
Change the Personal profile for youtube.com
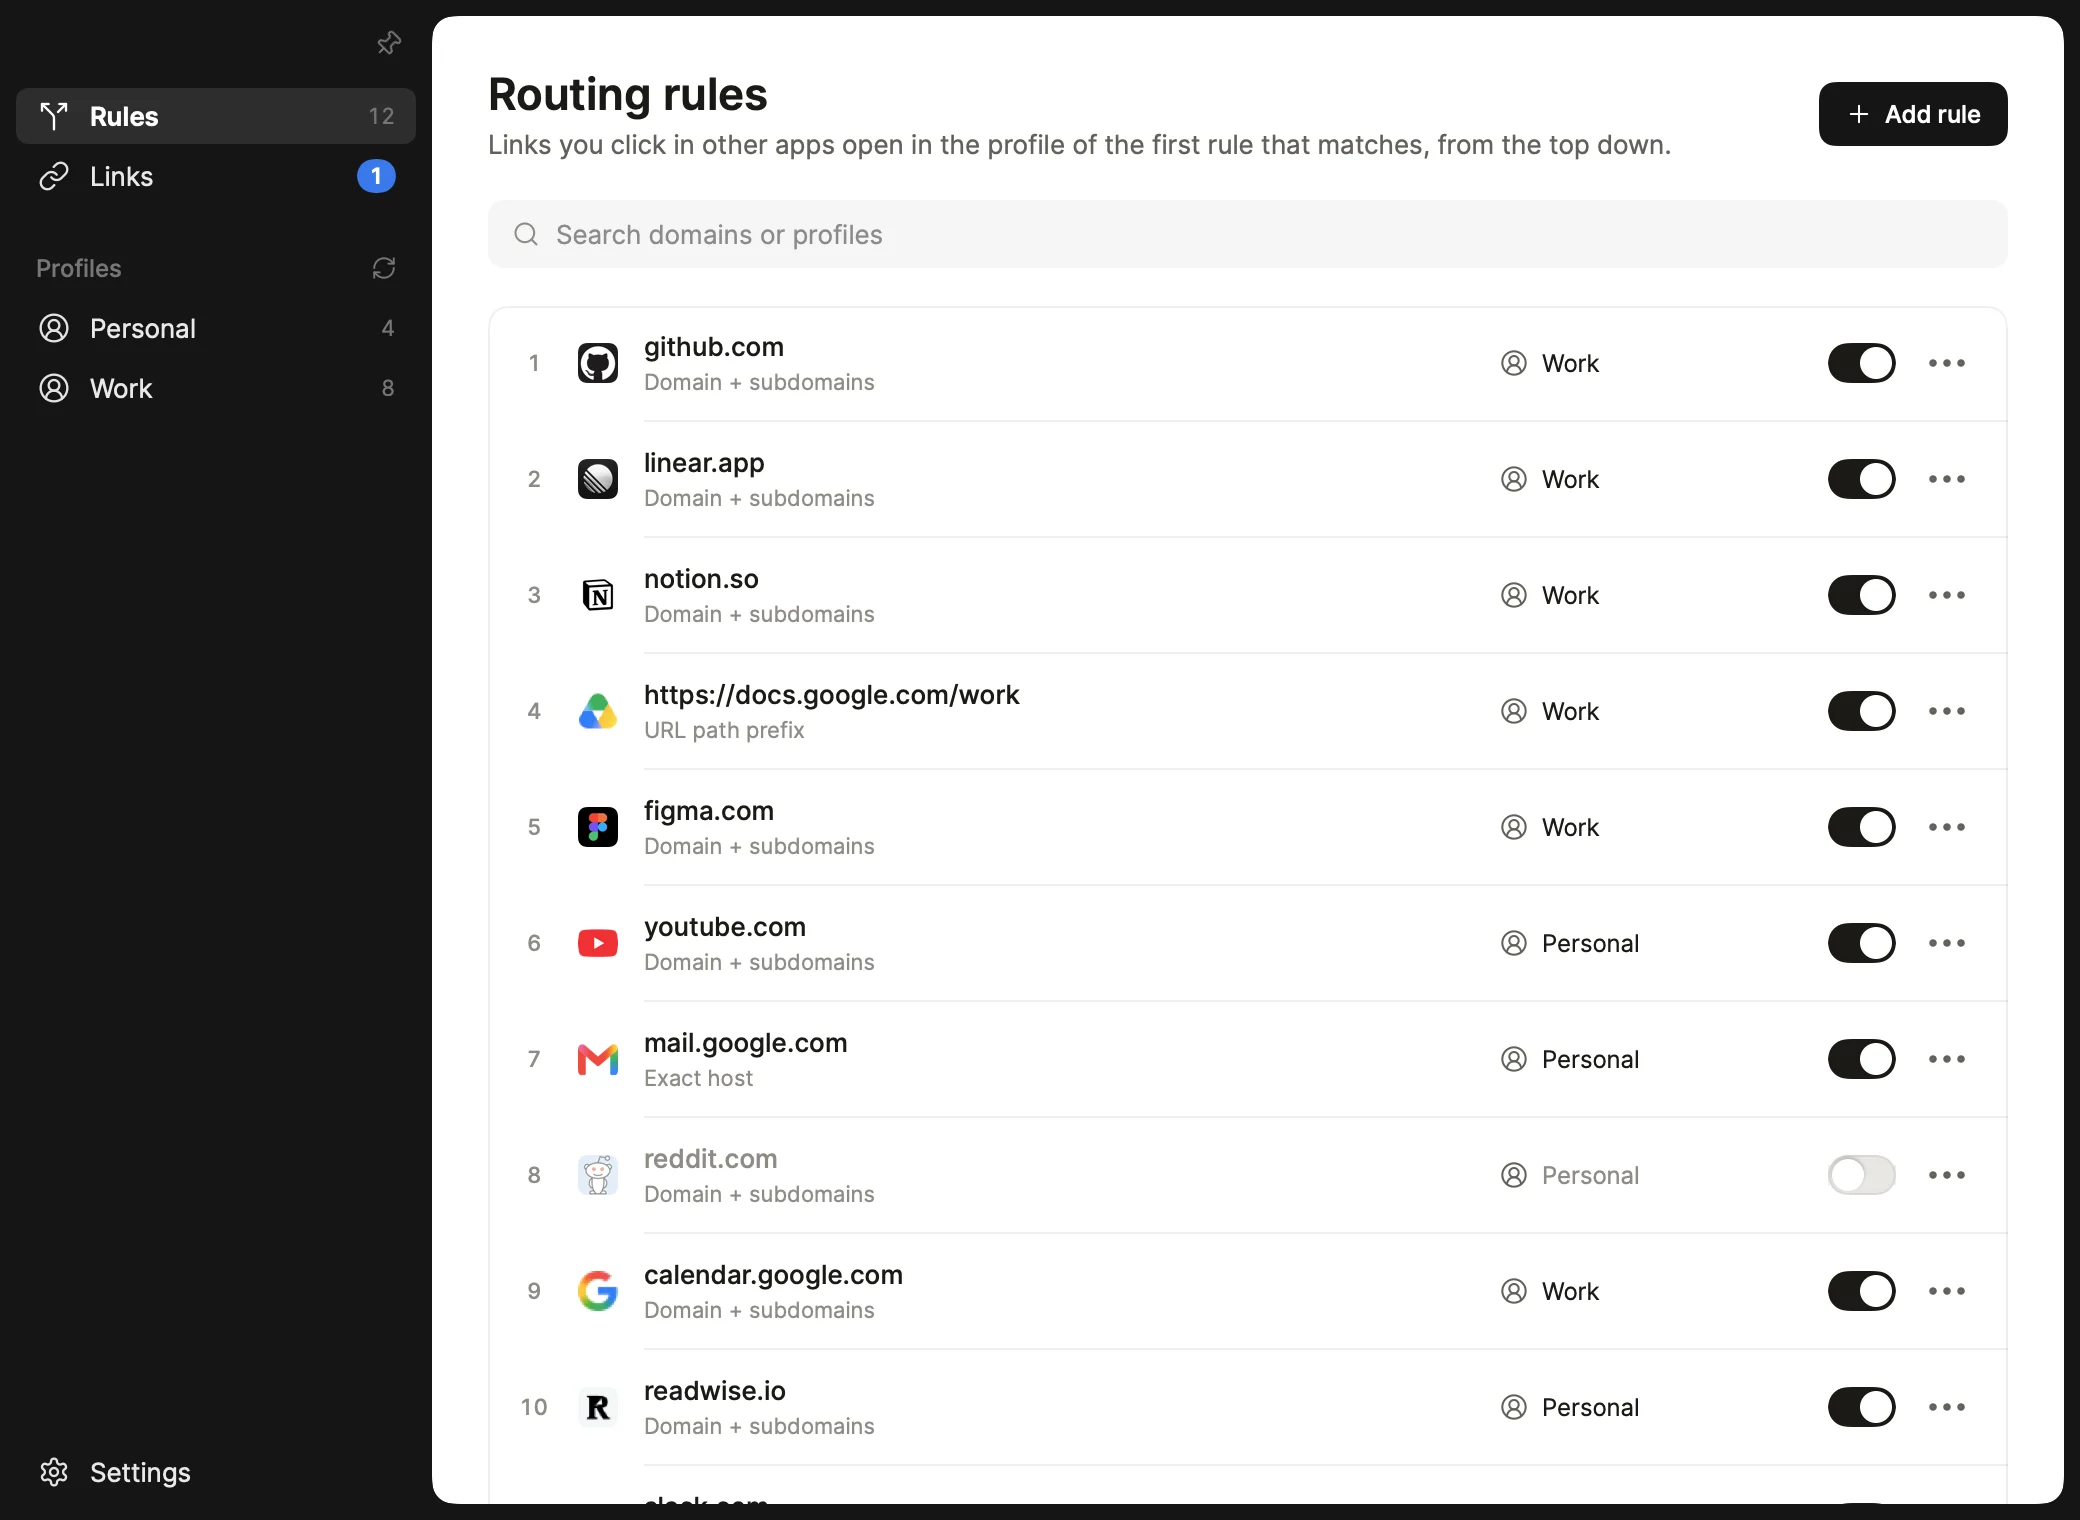coord(1570,943)
